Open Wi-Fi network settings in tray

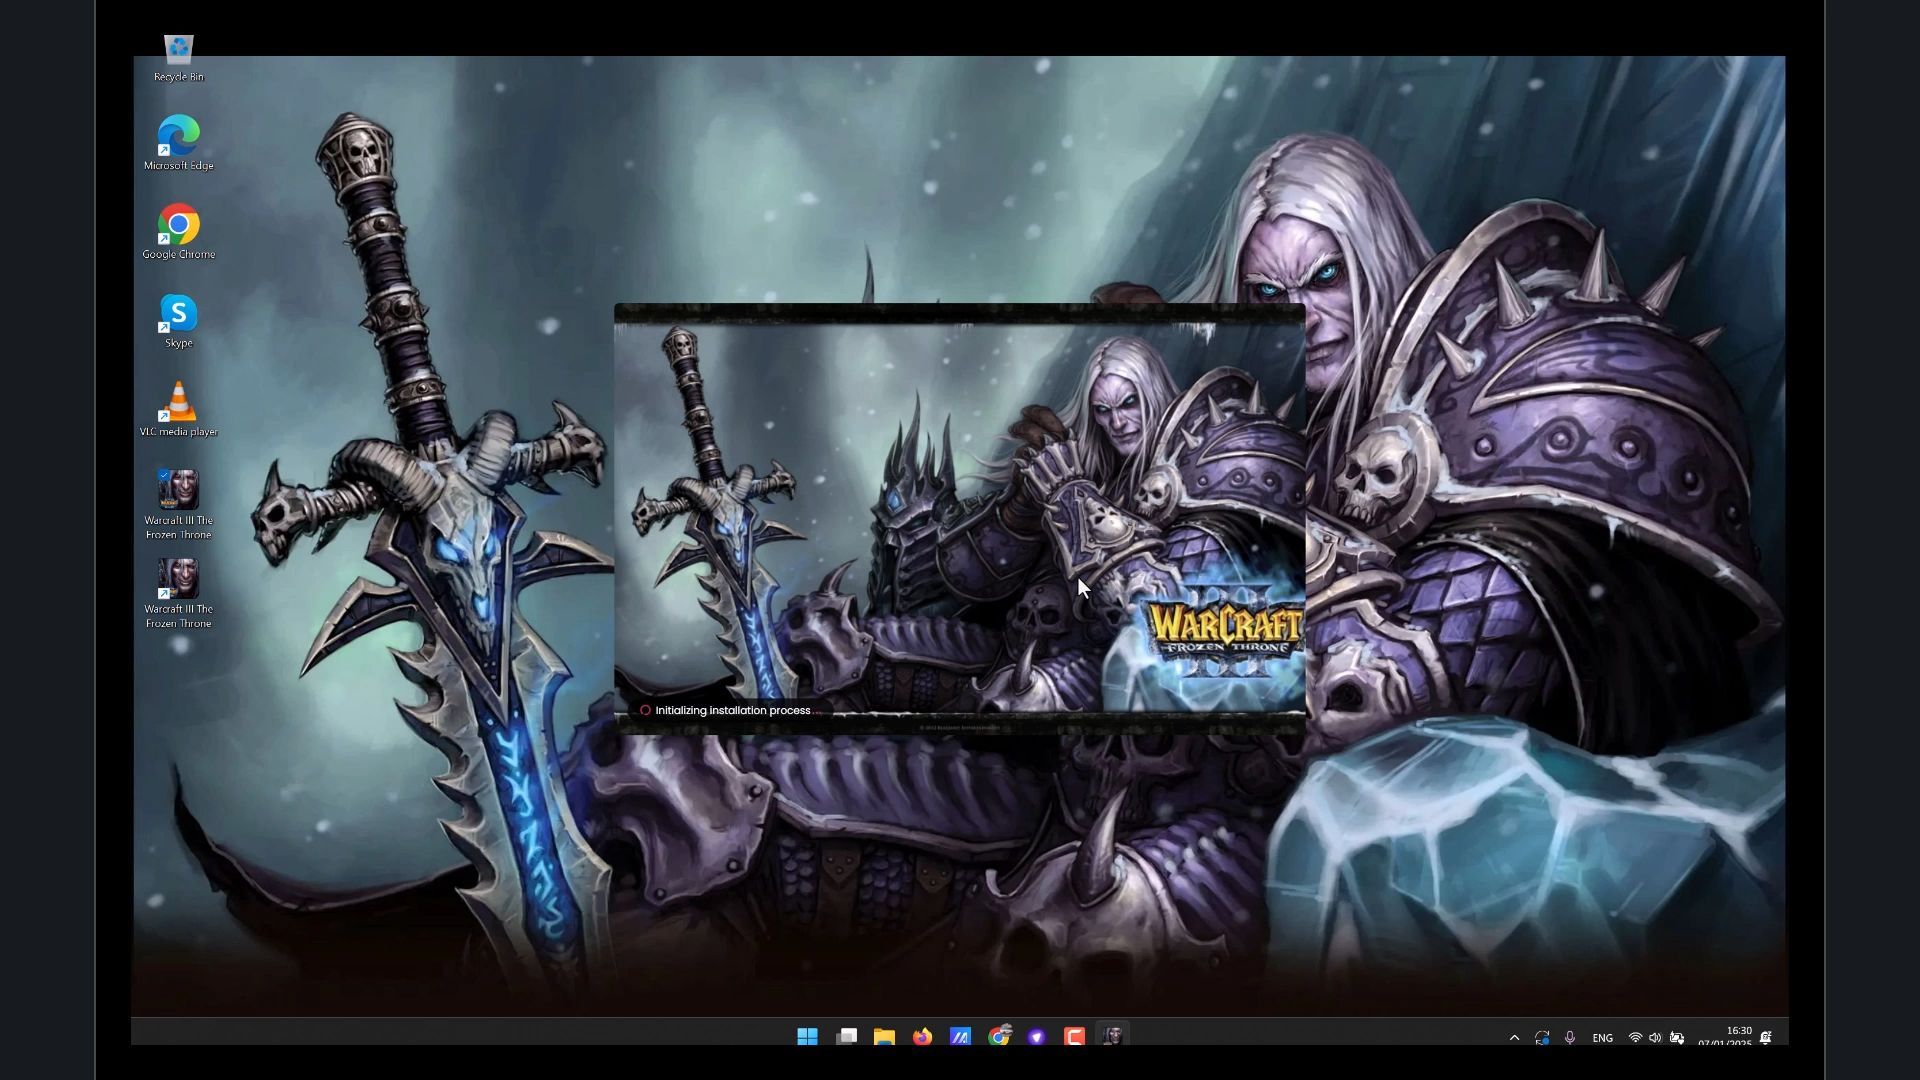(x=1635, y=1038)
